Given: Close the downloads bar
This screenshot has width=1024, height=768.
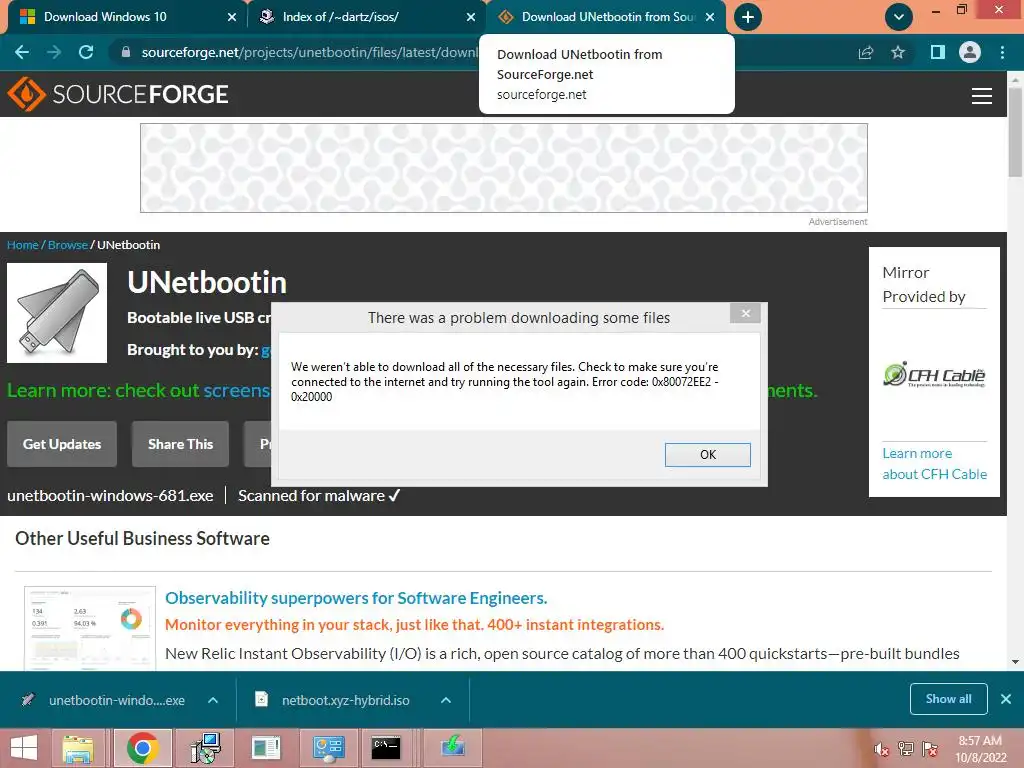Looking at the screenshot, I should tap(1006, 699).
